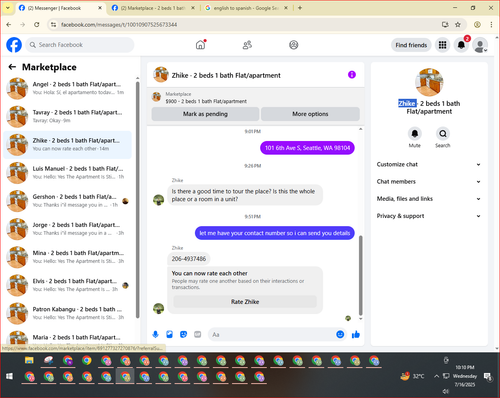The image size is (500, 398).
Task: Click conversation list scrollbar
Action: pos(137,200)
